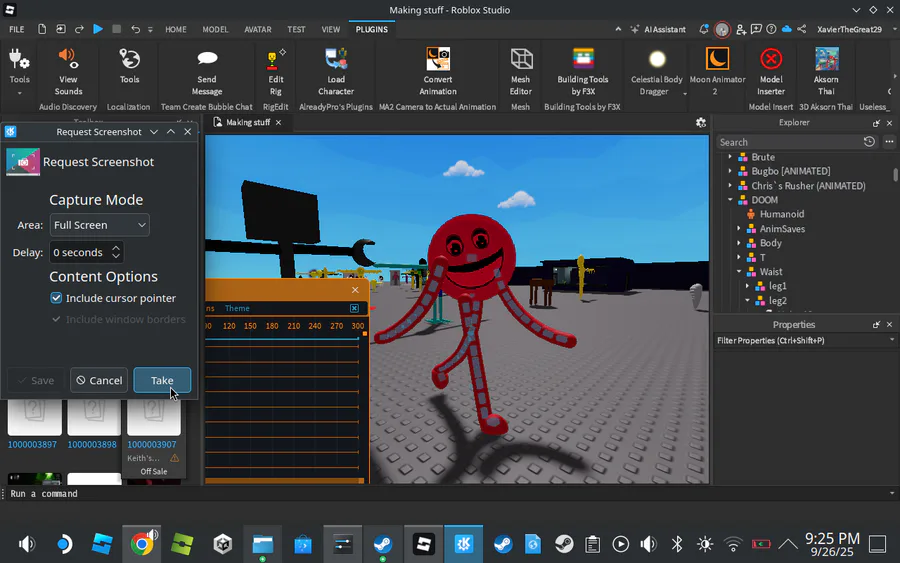Select the Making stuff document tab
The height and width of the screenshot is (563, 900).
click(x=247, y=122)
